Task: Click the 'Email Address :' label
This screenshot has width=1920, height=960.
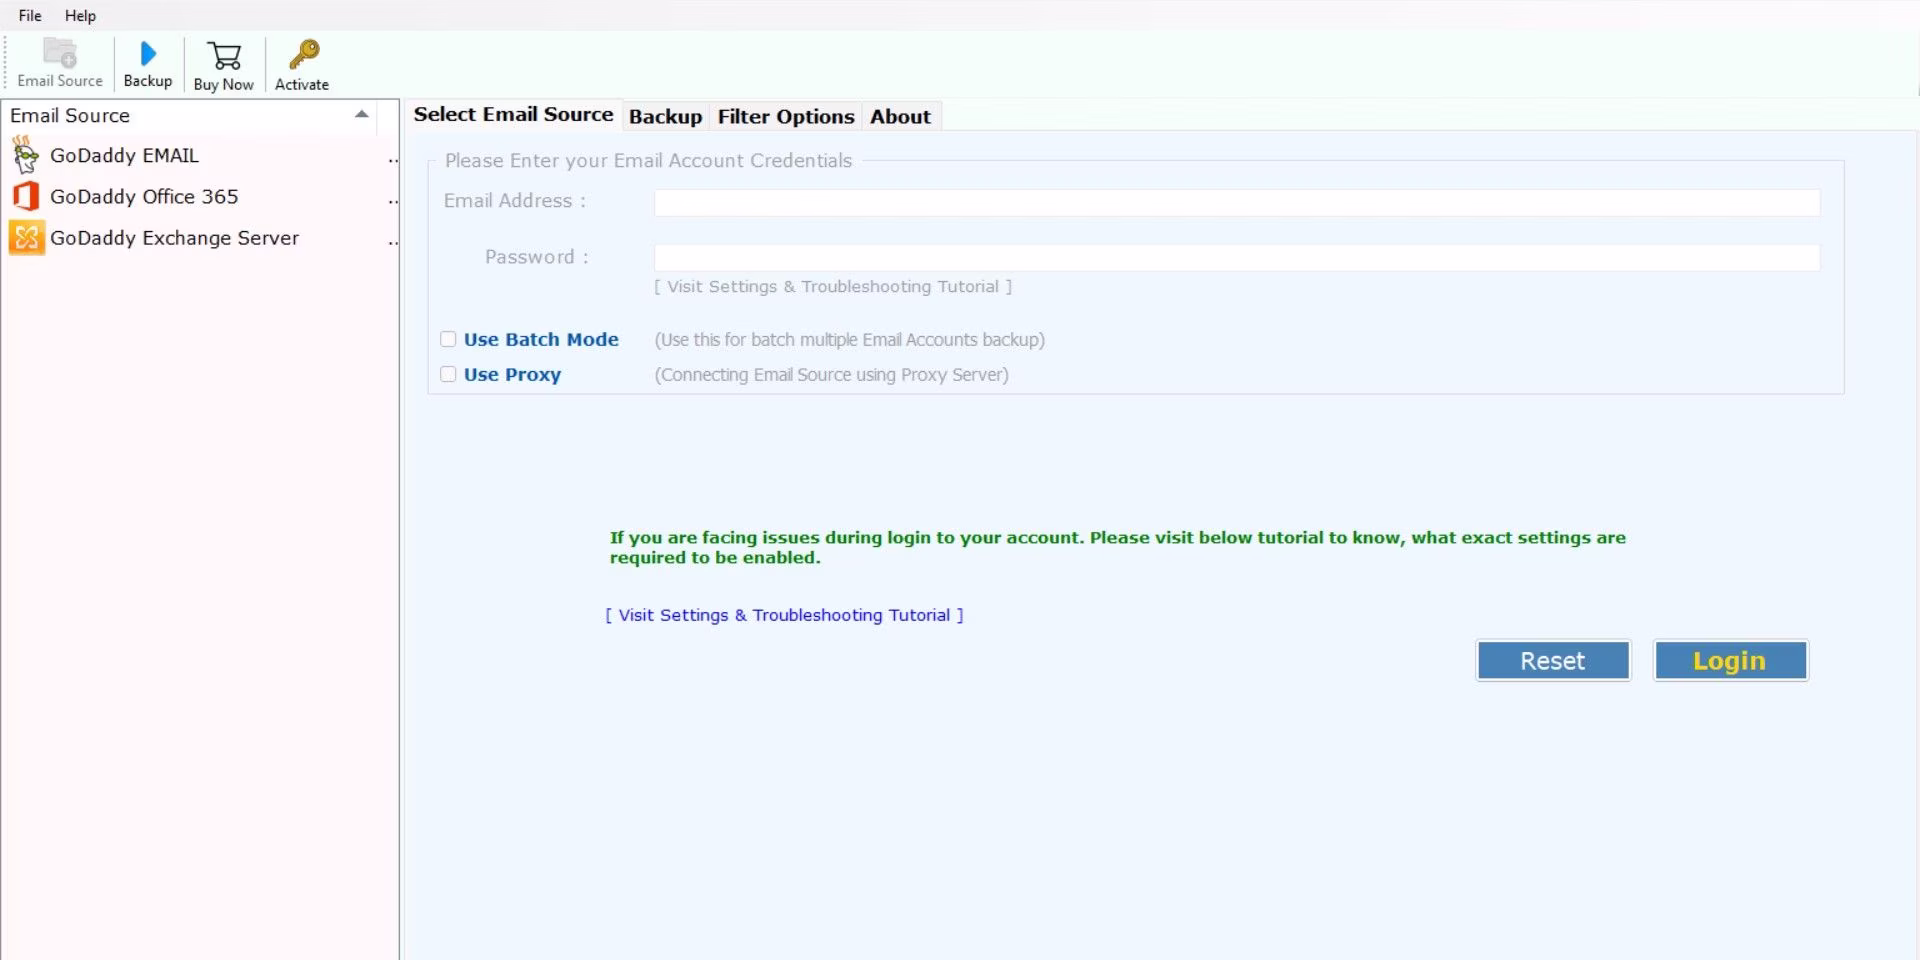Action: click(x=515, y=201)
